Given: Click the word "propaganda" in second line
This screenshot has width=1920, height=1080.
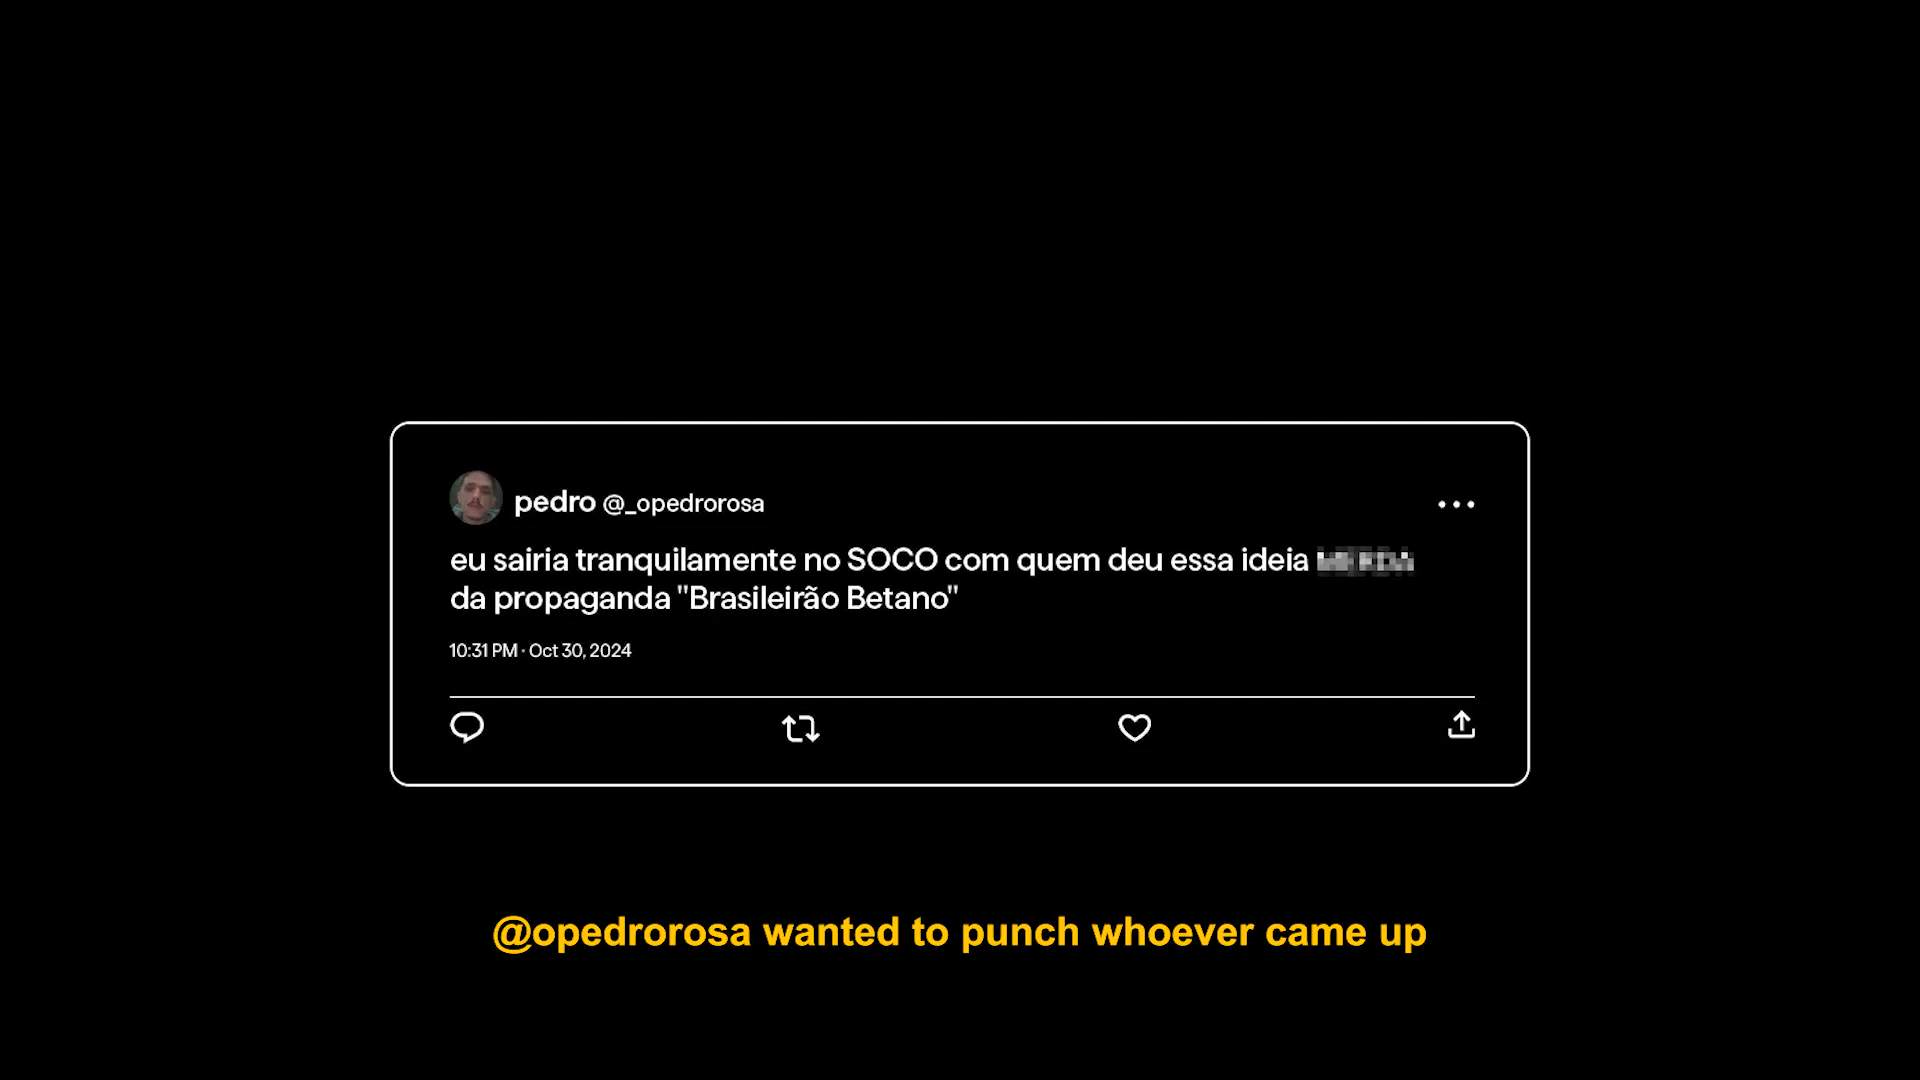Looking at the screenshot, I should coord(582,600).
